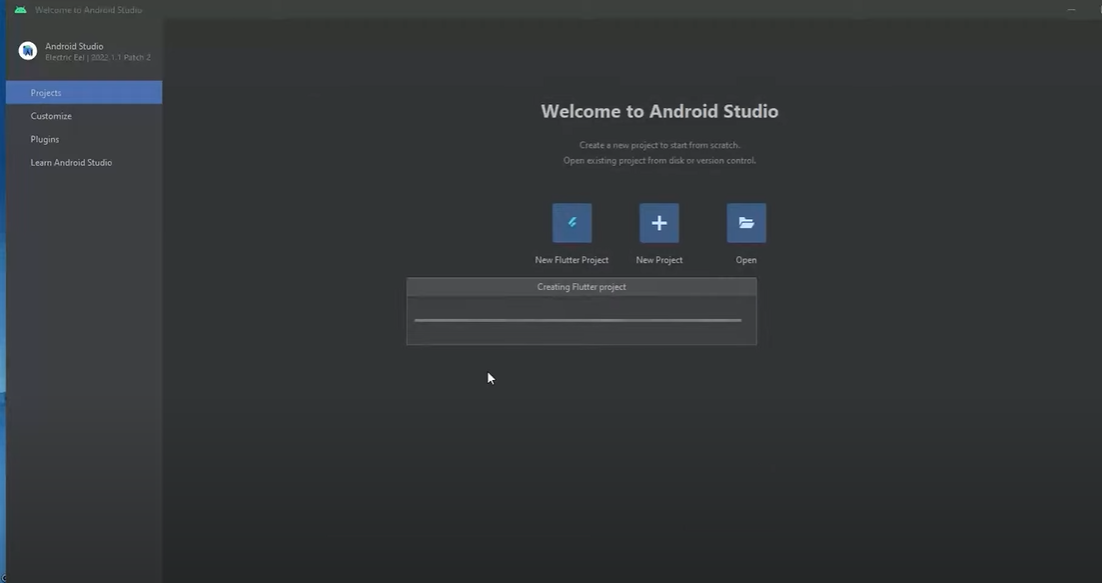Click the New Flutter Project icon

[572, 223]
